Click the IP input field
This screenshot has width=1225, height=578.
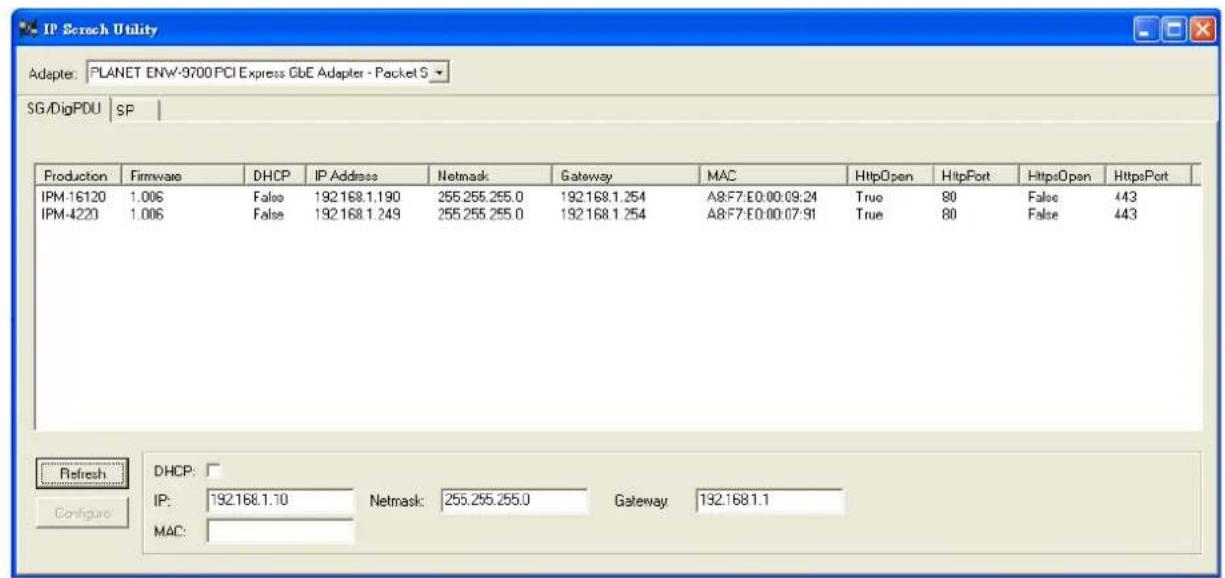tap(280, 501)
